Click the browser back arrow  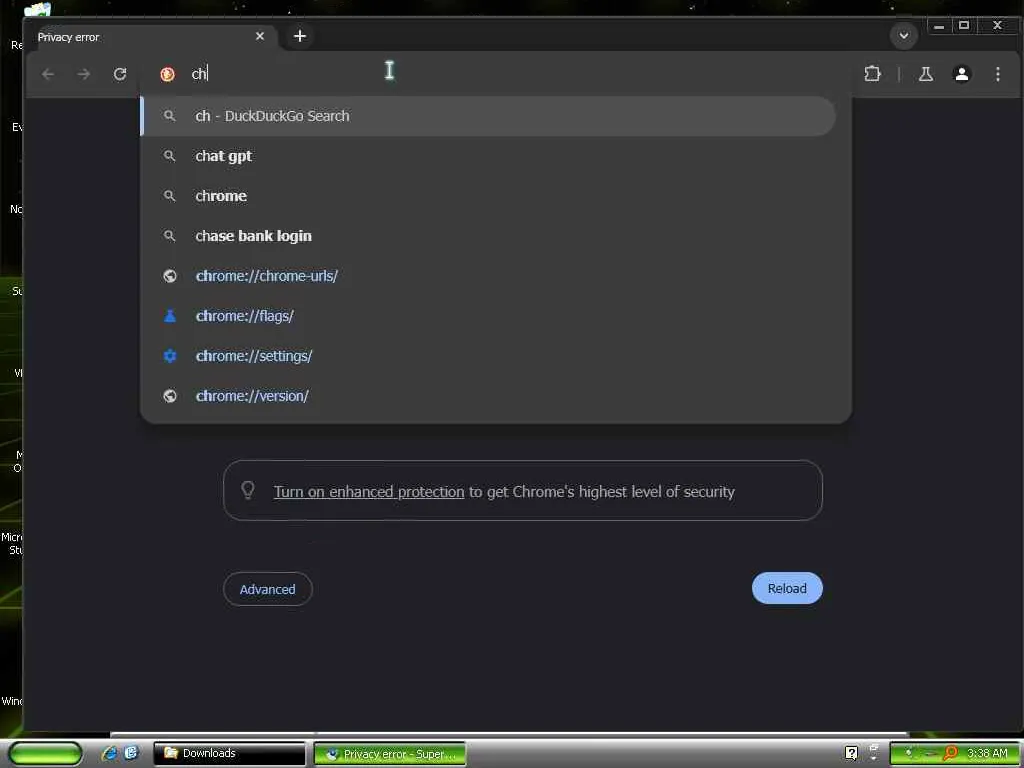pyautogui.click(x=48, y=74)
